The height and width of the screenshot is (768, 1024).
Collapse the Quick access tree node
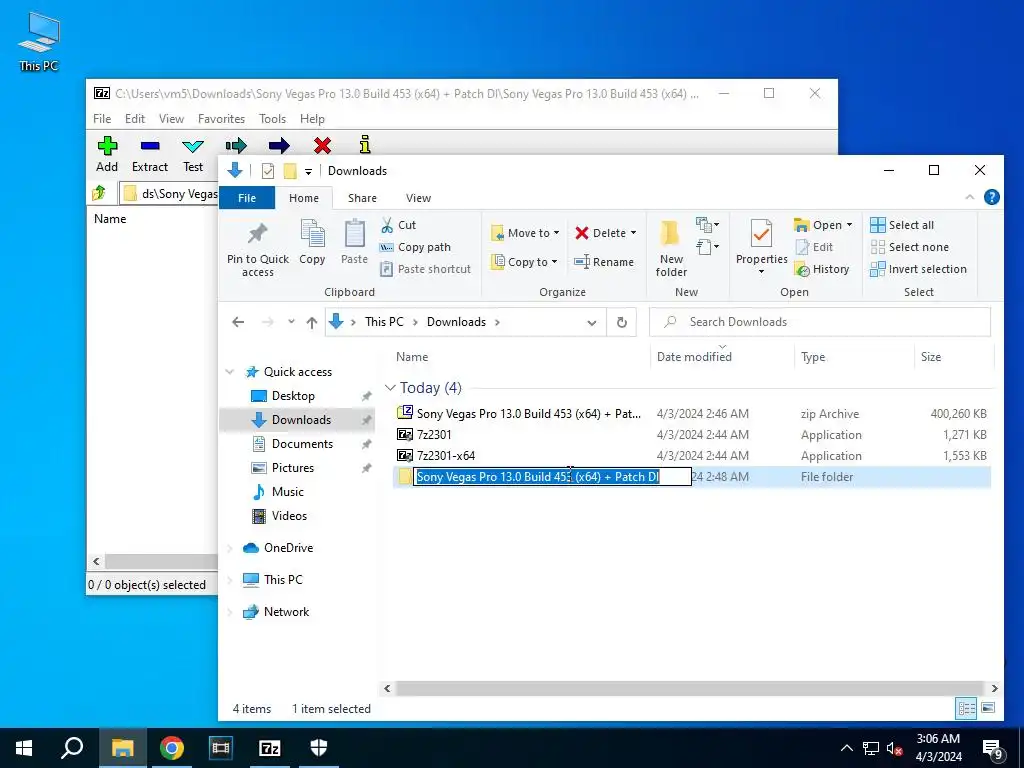(229, 372)
